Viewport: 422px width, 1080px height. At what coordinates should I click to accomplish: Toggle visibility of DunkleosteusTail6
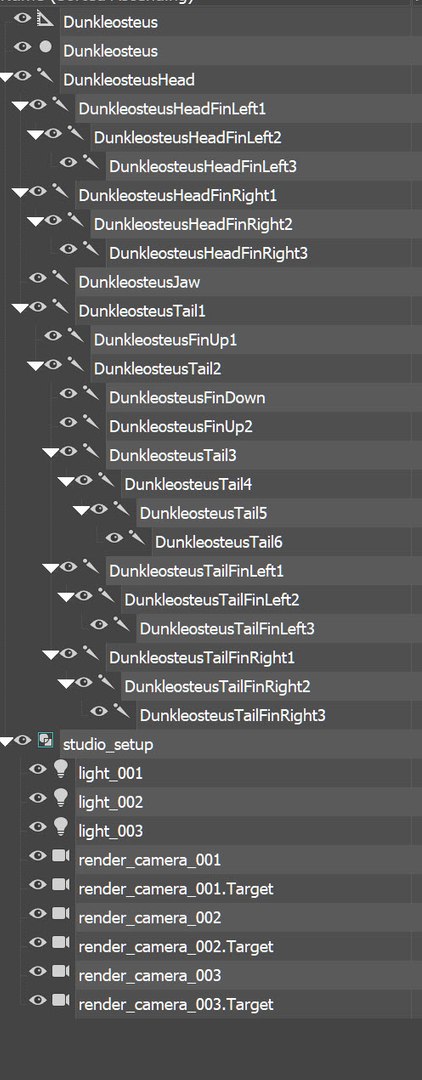coord(114,538)
